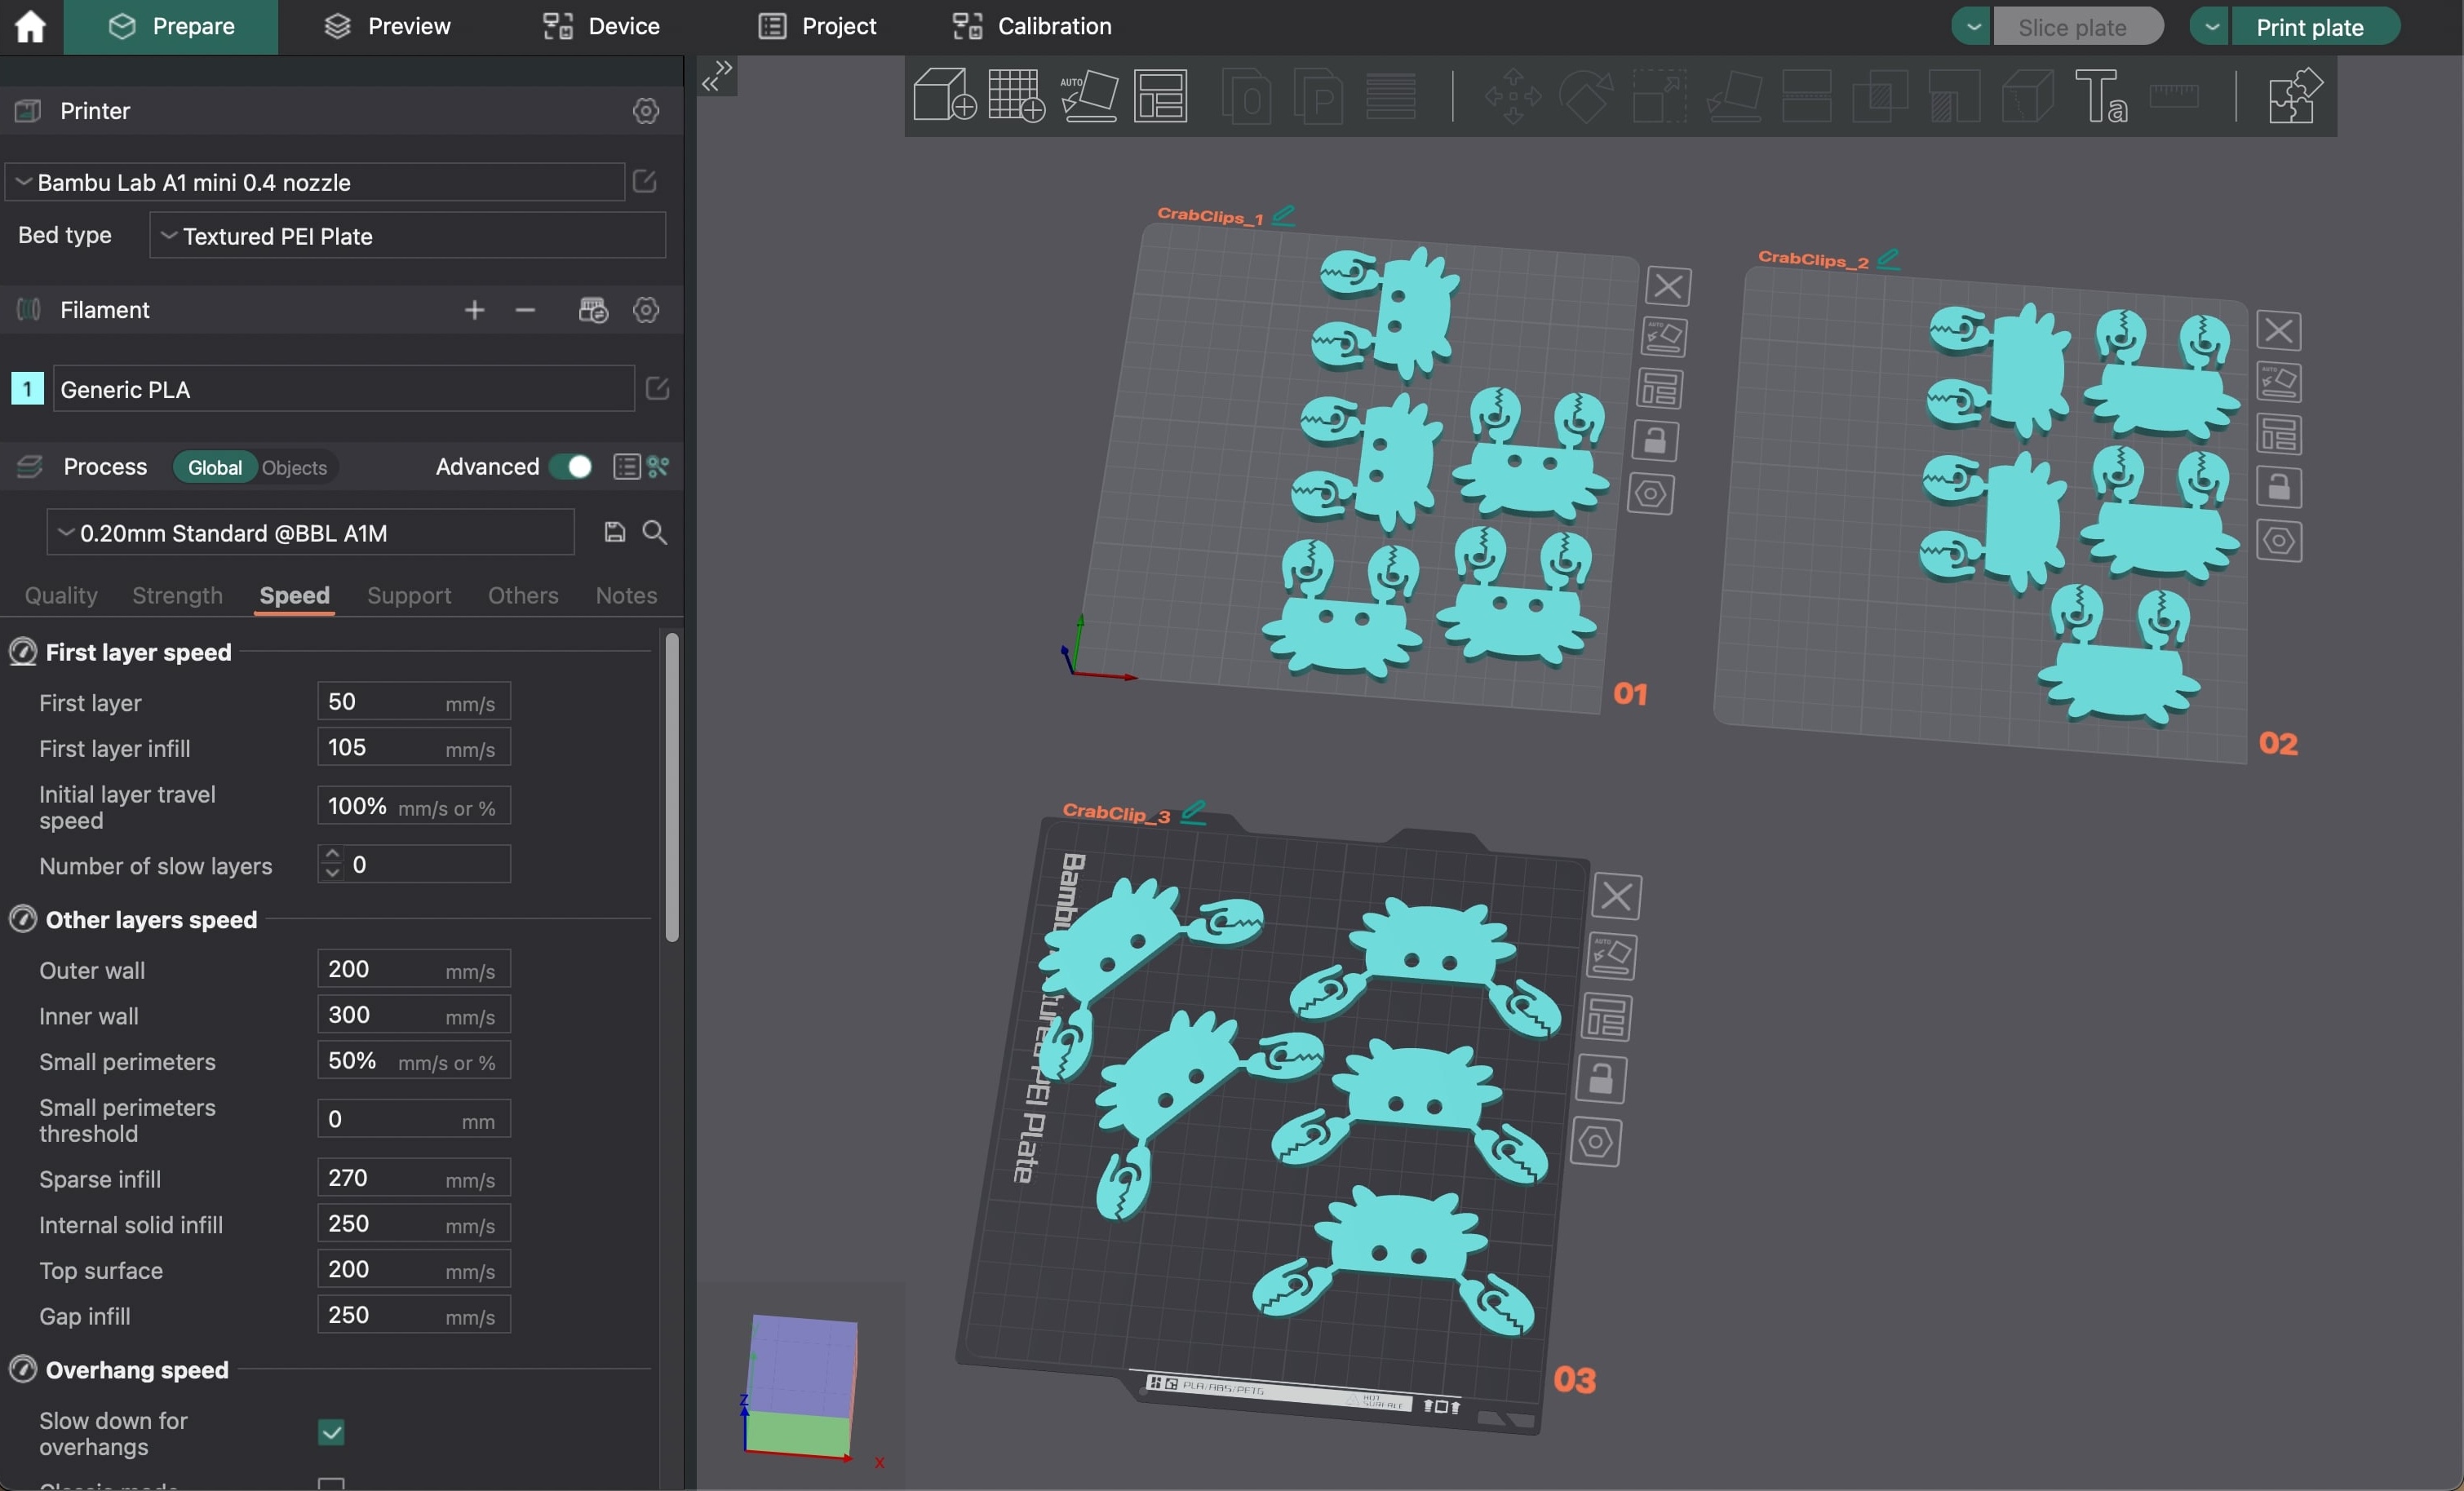Remove a filament with the minus icon
This screenshot has width=2464, height=1491.
[x=526, y=310]
